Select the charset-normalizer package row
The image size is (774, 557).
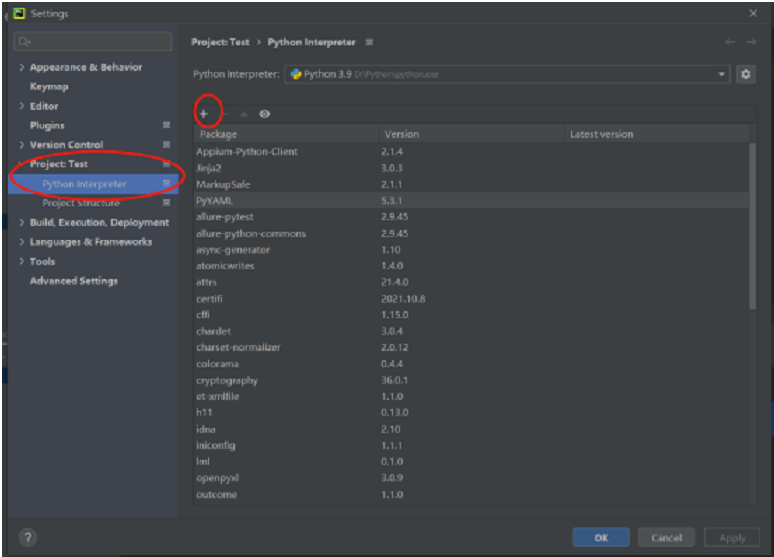(471, 347)
